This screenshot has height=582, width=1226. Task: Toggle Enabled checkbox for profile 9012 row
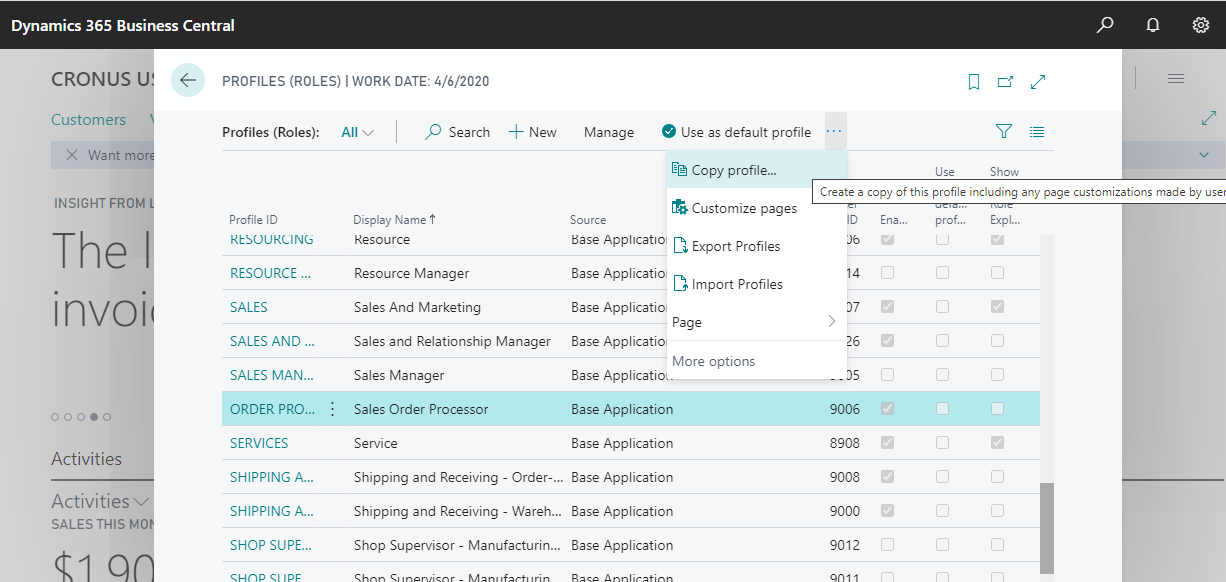click(x=888, y=545)
